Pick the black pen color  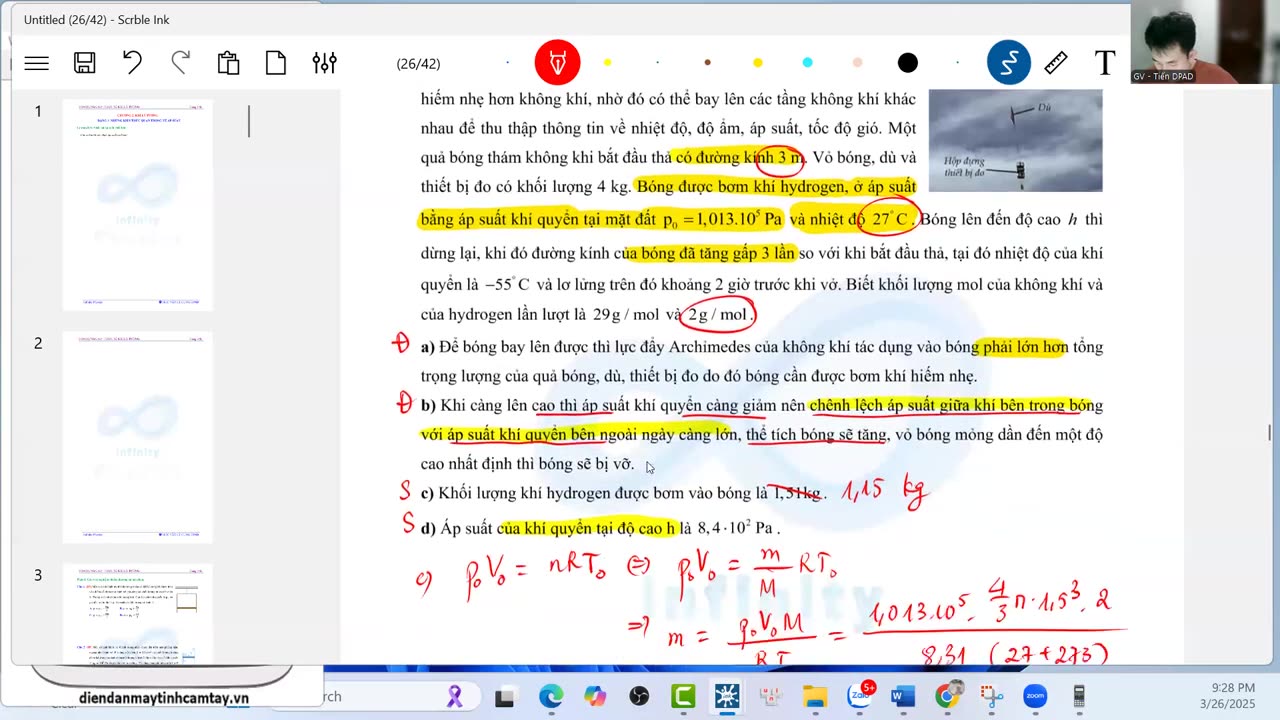point(908,63)
